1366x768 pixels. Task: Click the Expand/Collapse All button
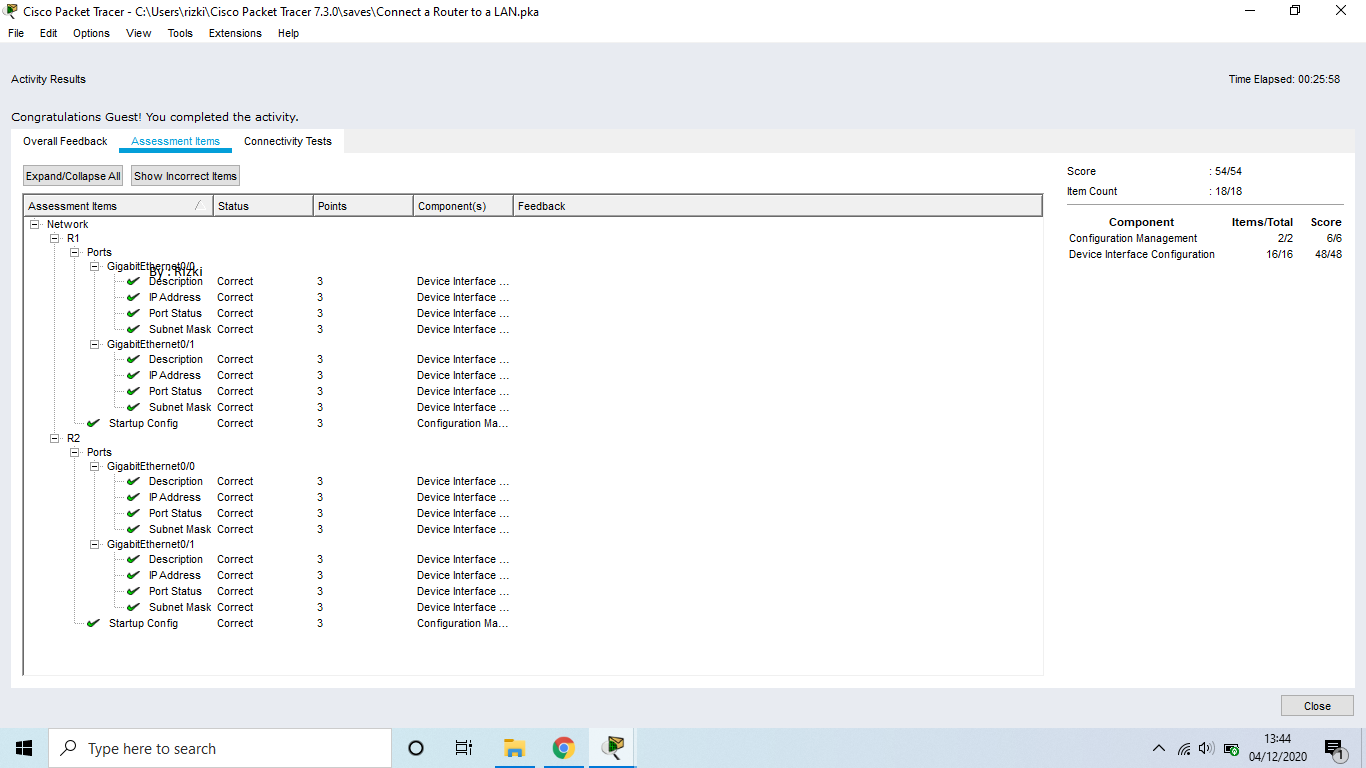pos(73,176)
